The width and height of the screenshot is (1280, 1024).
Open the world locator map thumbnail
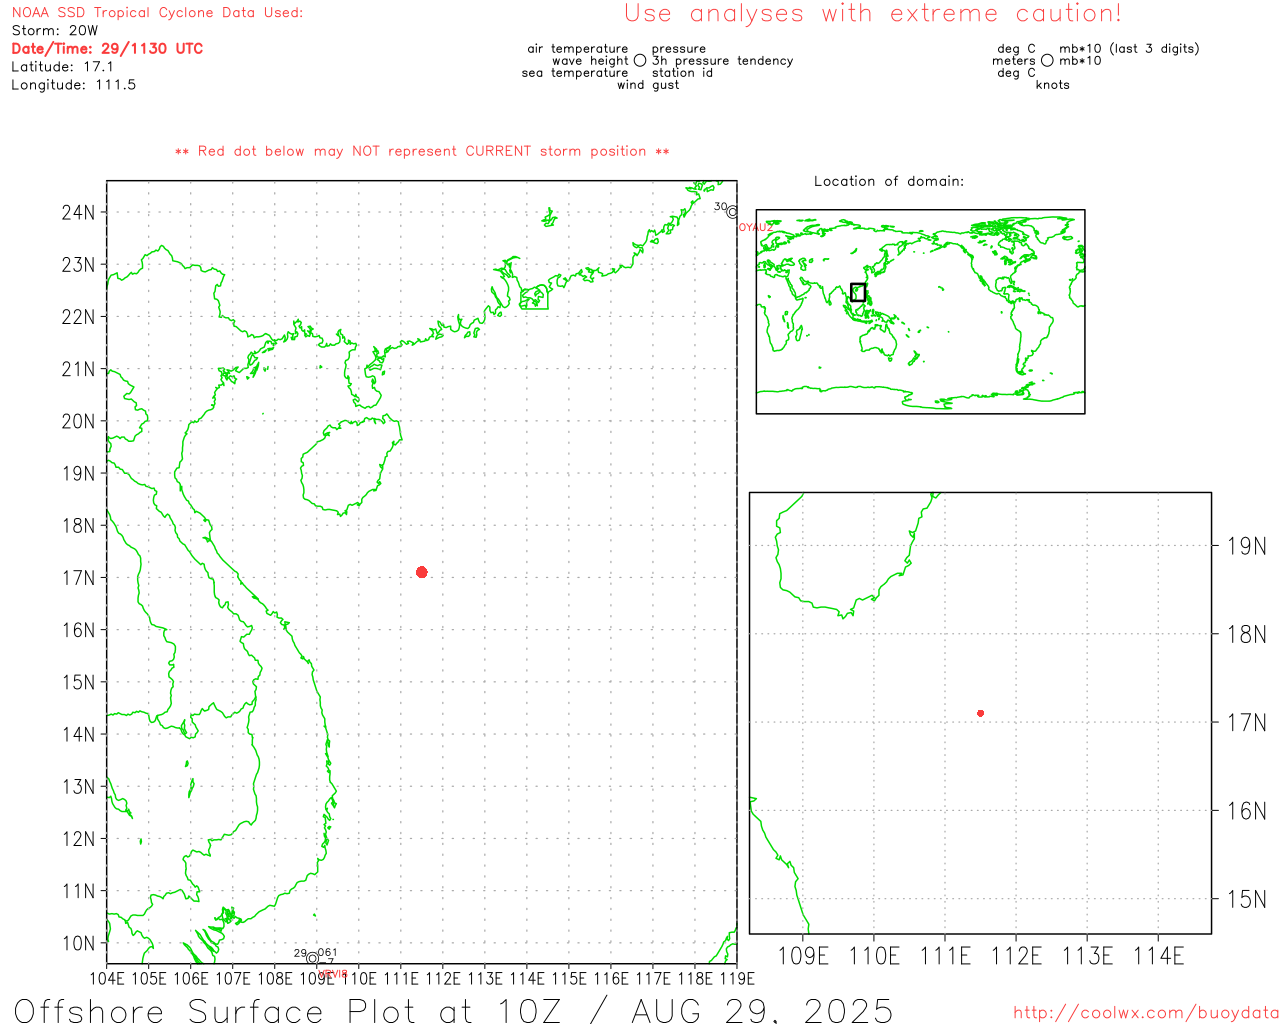[920, 312]
